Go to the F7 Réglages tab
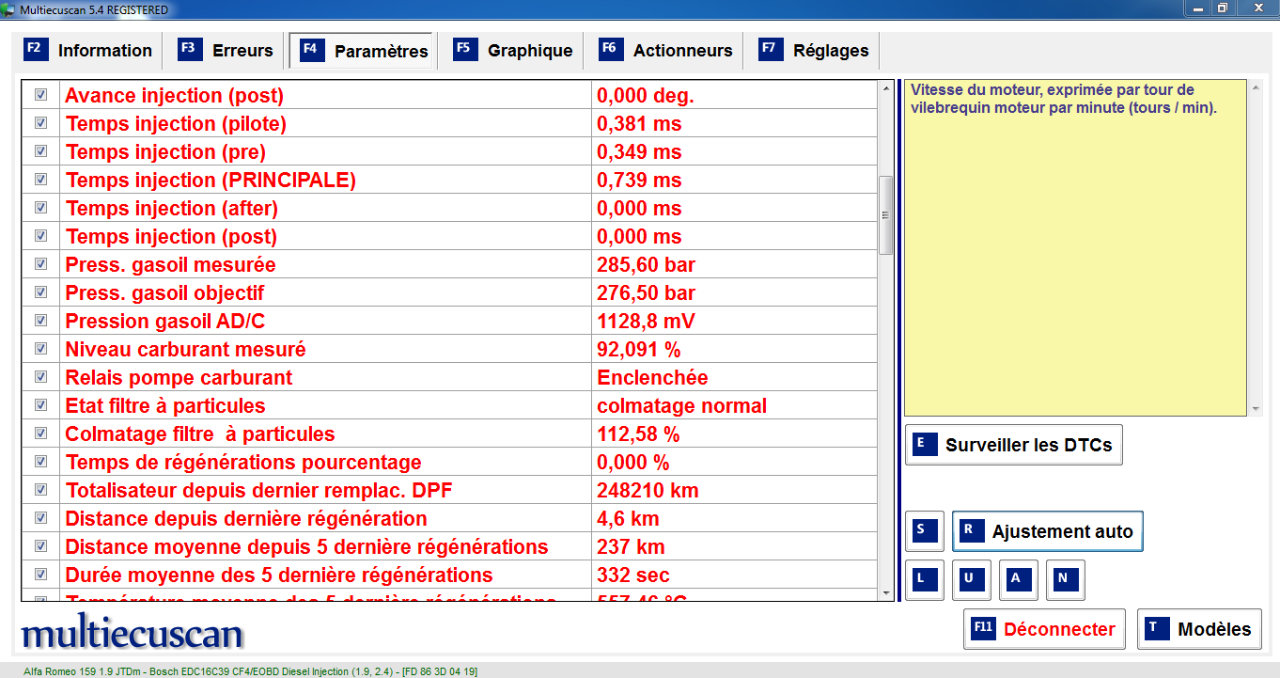The image size is (1280, 678). point(814,51)
